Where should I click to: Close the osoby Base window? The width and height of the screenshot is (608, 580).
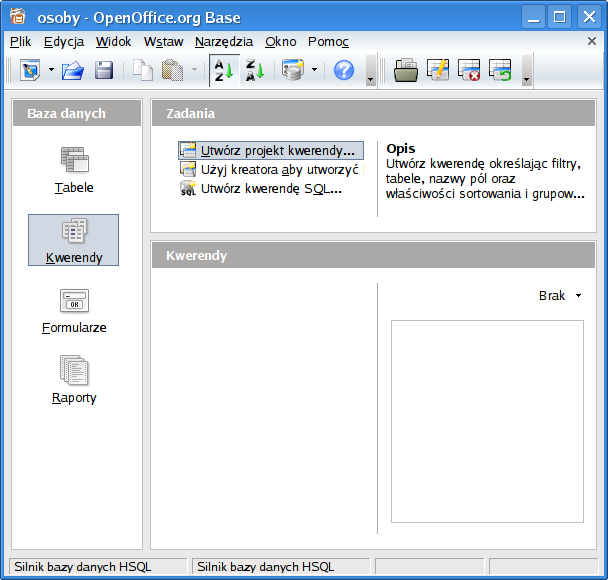click(x=589, y=17)
